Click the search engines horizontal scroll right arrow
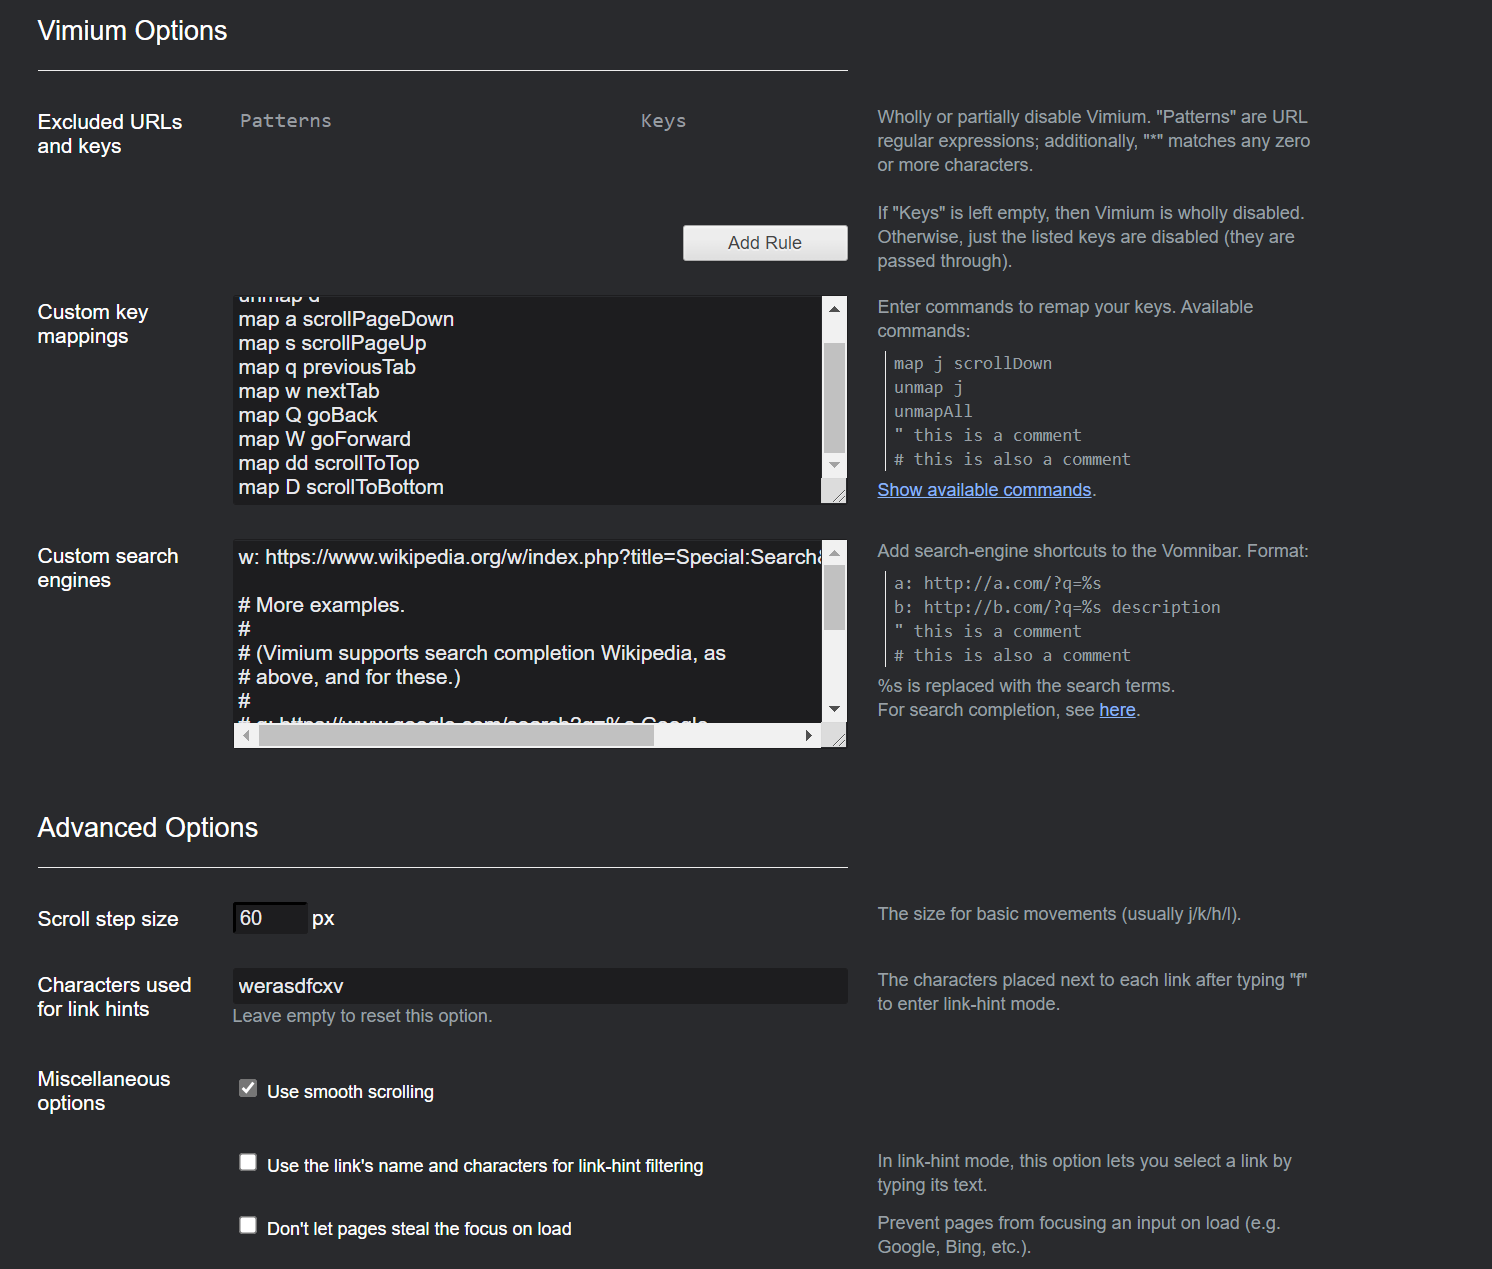The width and height of the screenshot is (1492, 1269). (x=809, y=735)
